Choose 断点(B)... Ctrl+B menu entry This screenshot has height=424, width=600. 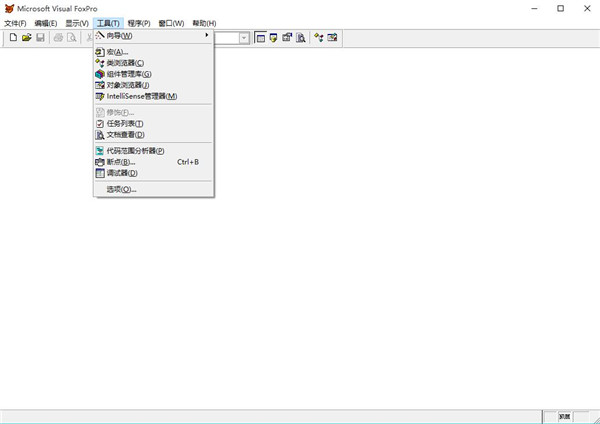pos(153,162)
